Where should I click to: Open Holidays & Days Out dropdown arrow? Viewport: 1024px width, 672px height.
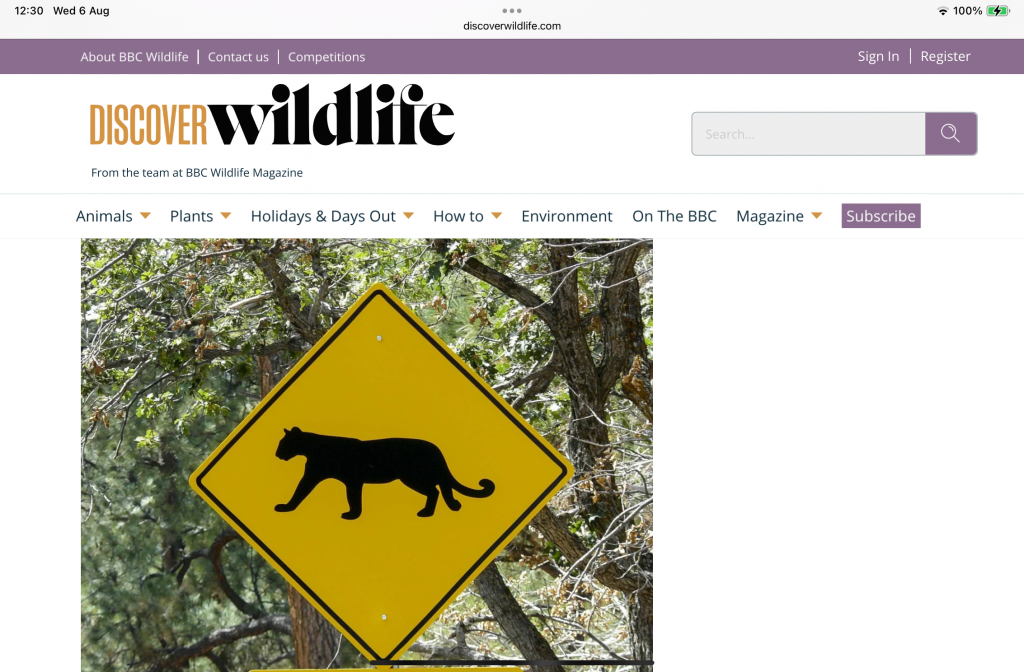(409, 216)
